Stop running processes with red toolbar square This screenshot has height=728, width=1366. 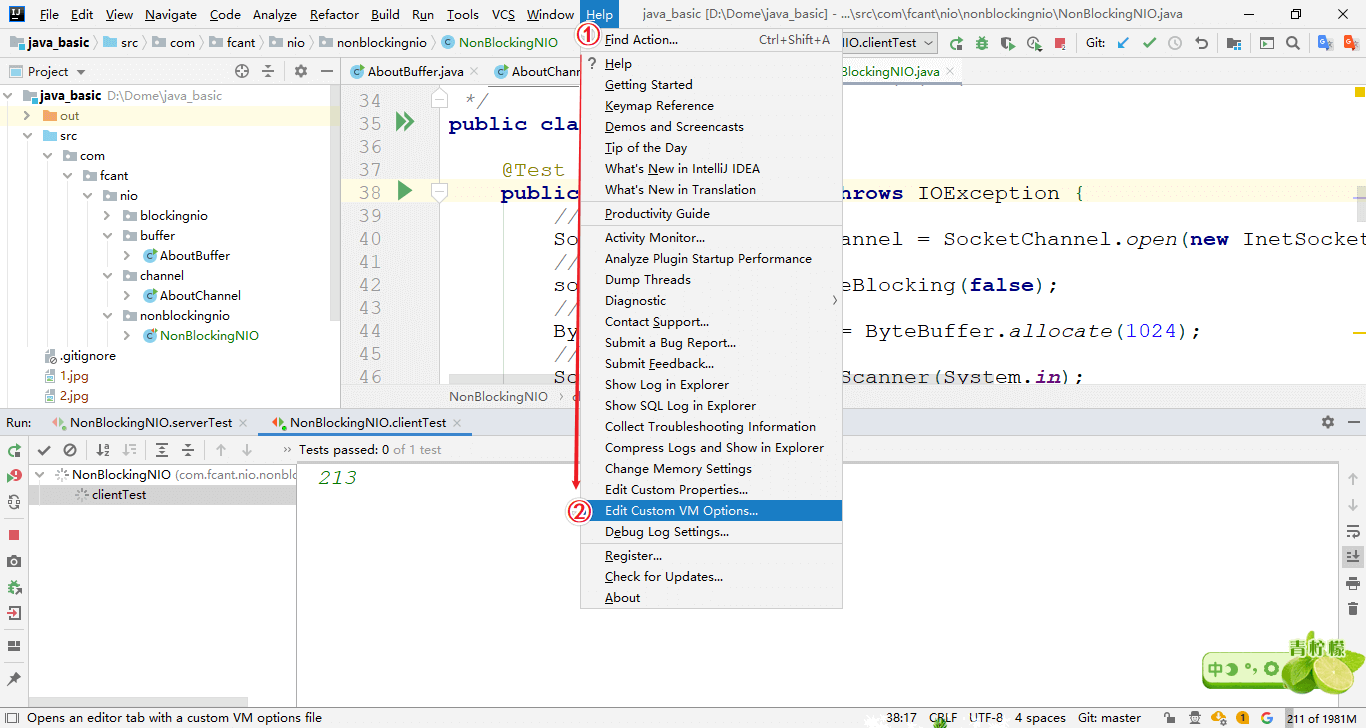coord(1060,43)
